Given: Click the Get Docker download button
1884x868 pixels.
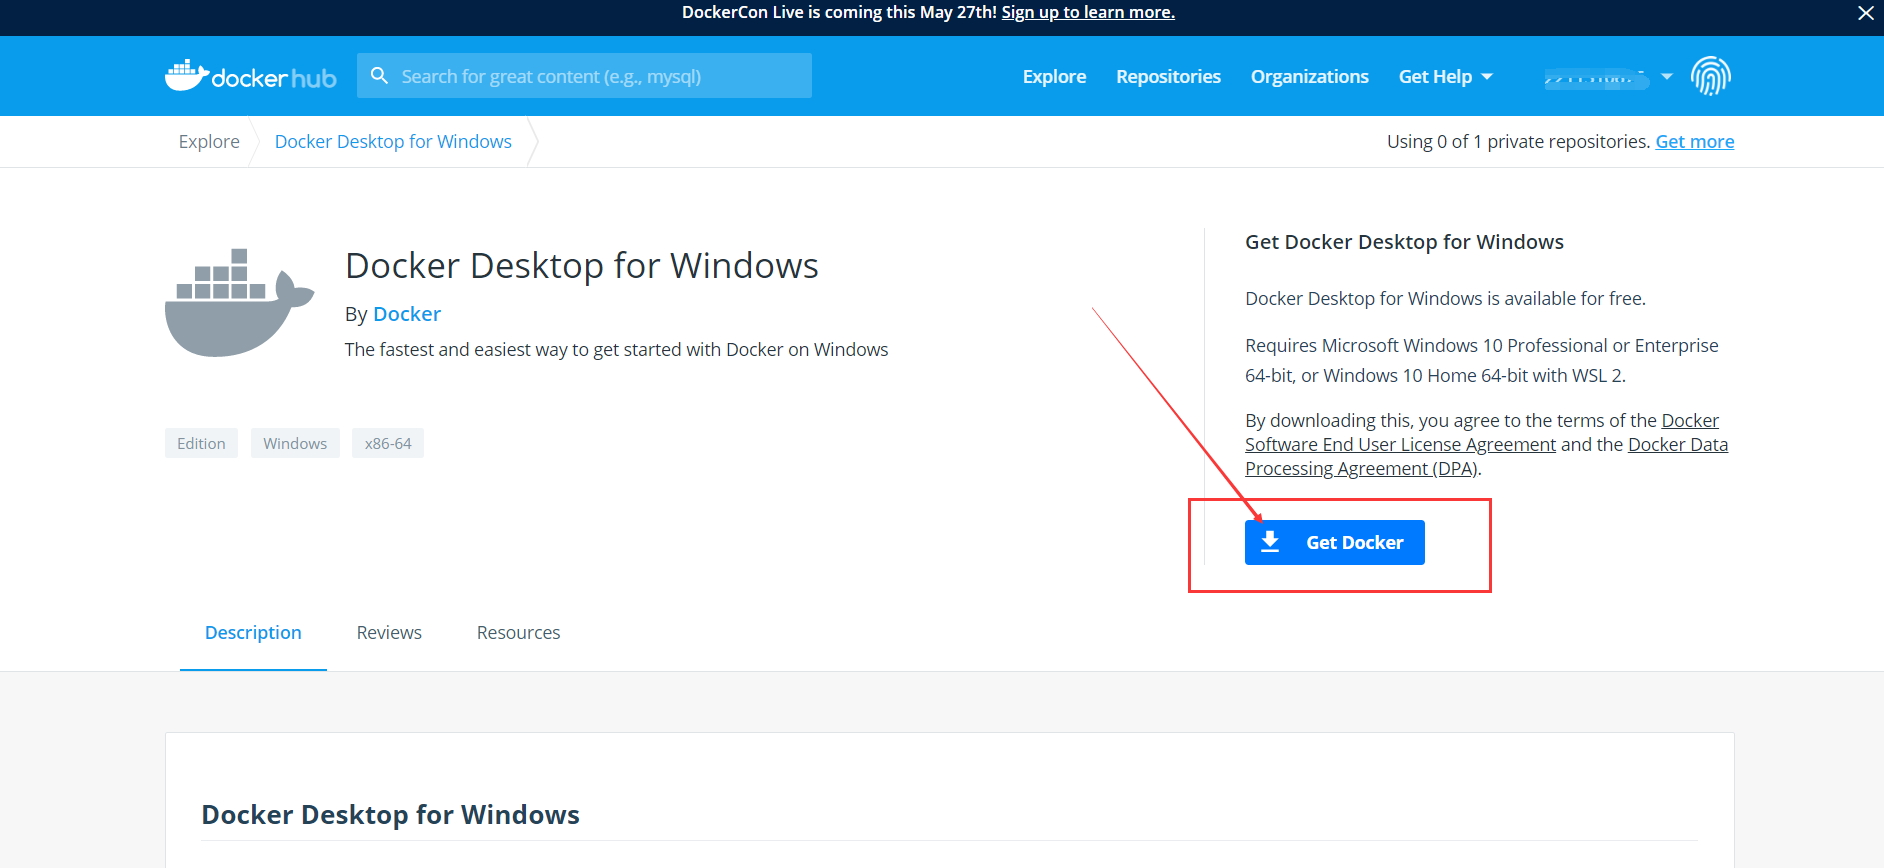Looking at the screenshot, I should [x=1334, y=542].
